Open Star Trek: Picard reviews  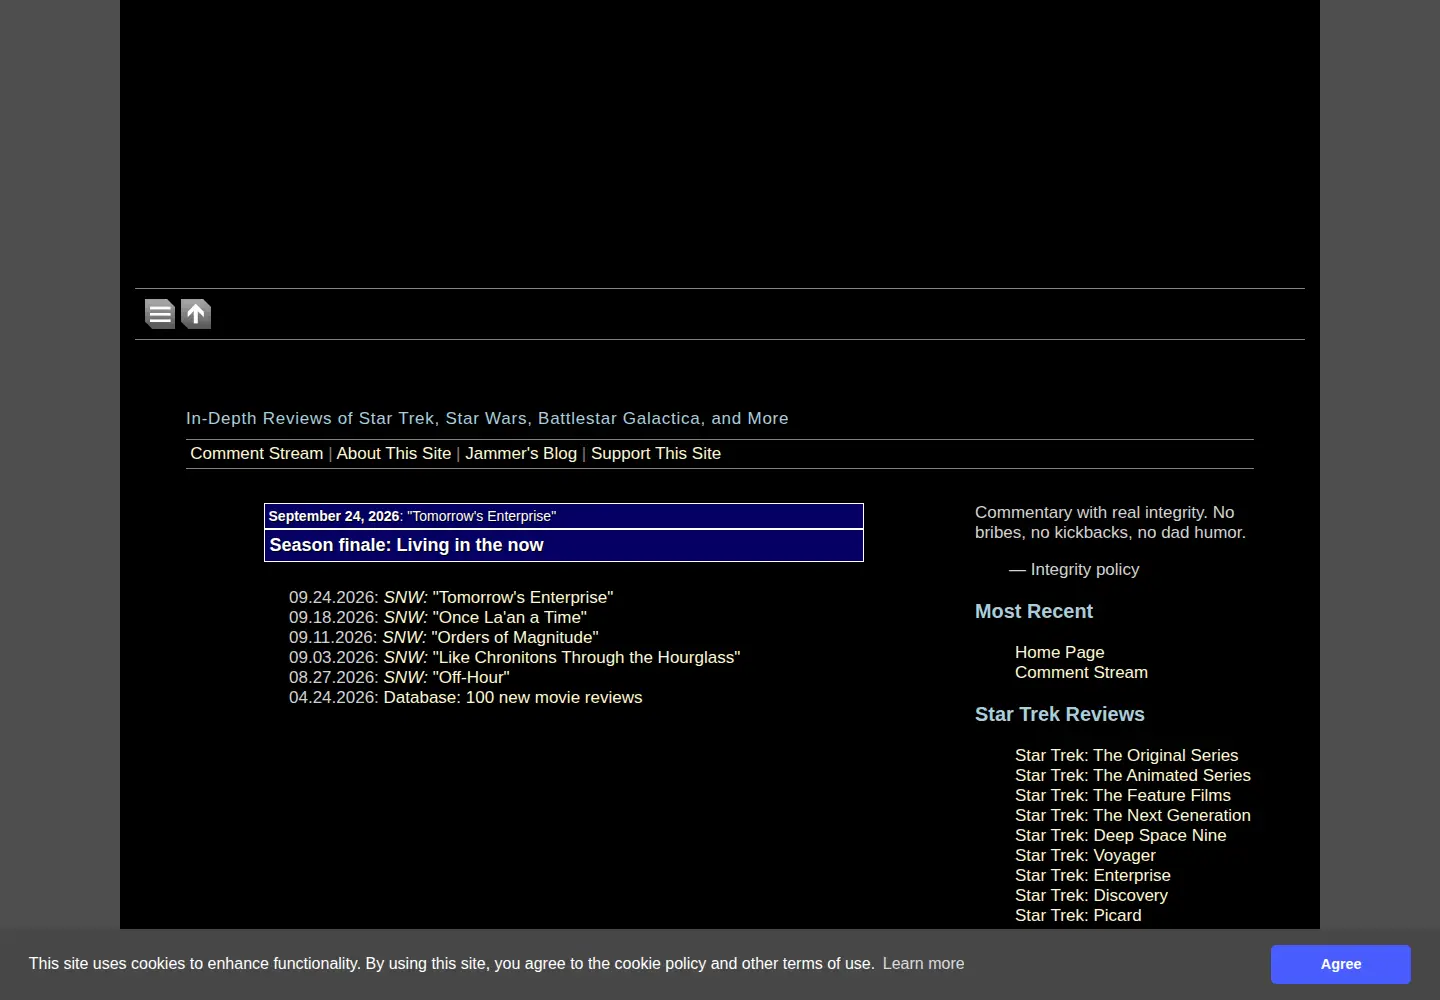point(1078,915)
